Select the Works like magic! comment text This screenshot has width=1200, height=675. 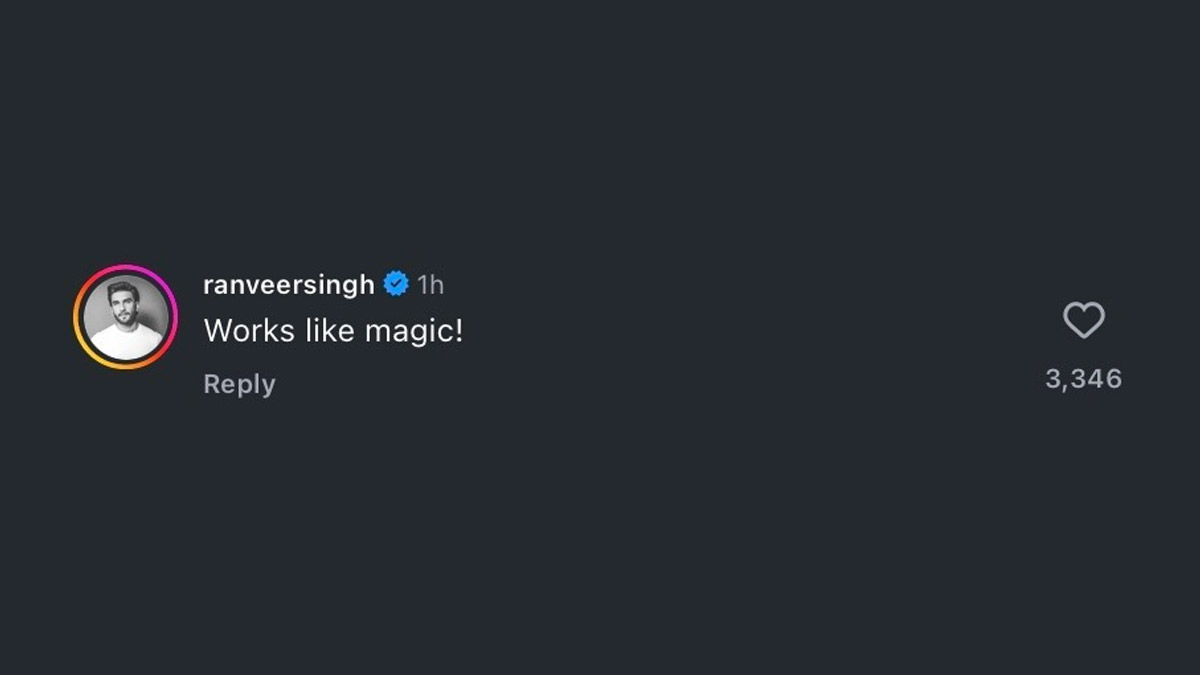pos(333,331)
